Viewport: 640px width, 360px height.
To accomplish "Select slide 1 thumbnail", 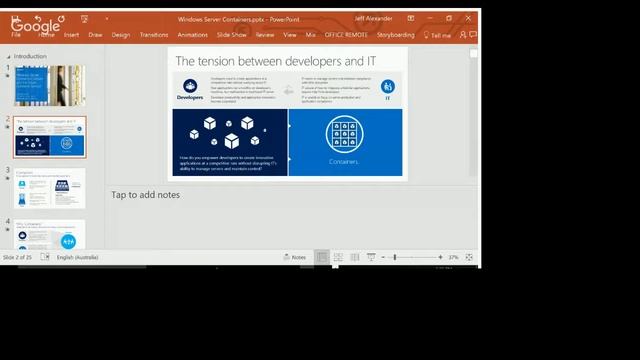I will click(x=50, y=85).
